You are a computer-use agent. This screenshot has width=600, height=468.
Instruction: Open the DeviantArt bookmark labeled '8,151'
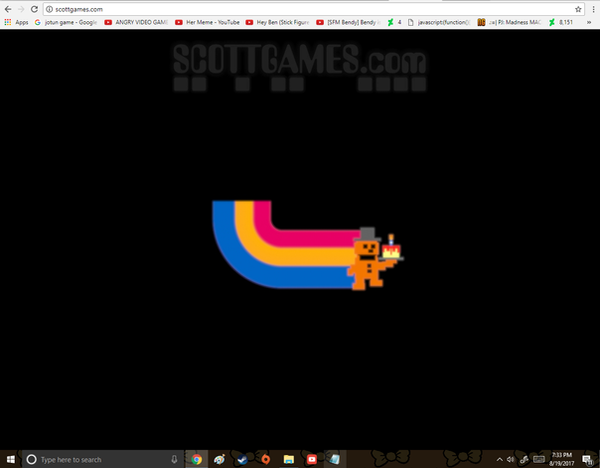tap(561, 22)
